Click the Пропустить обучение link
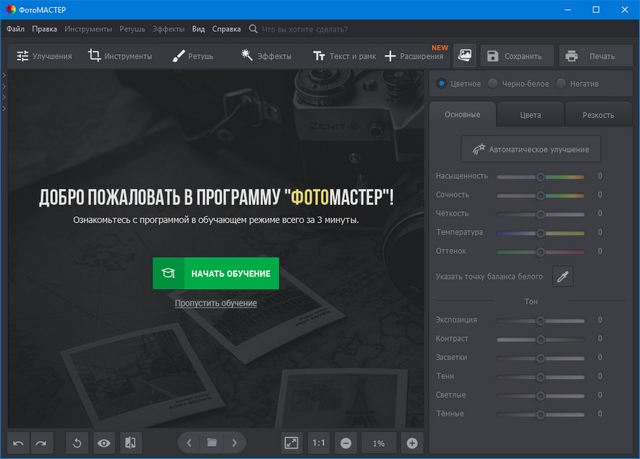Image resolution: width=640 pixels, height=459 pixels. click(216, 303)
